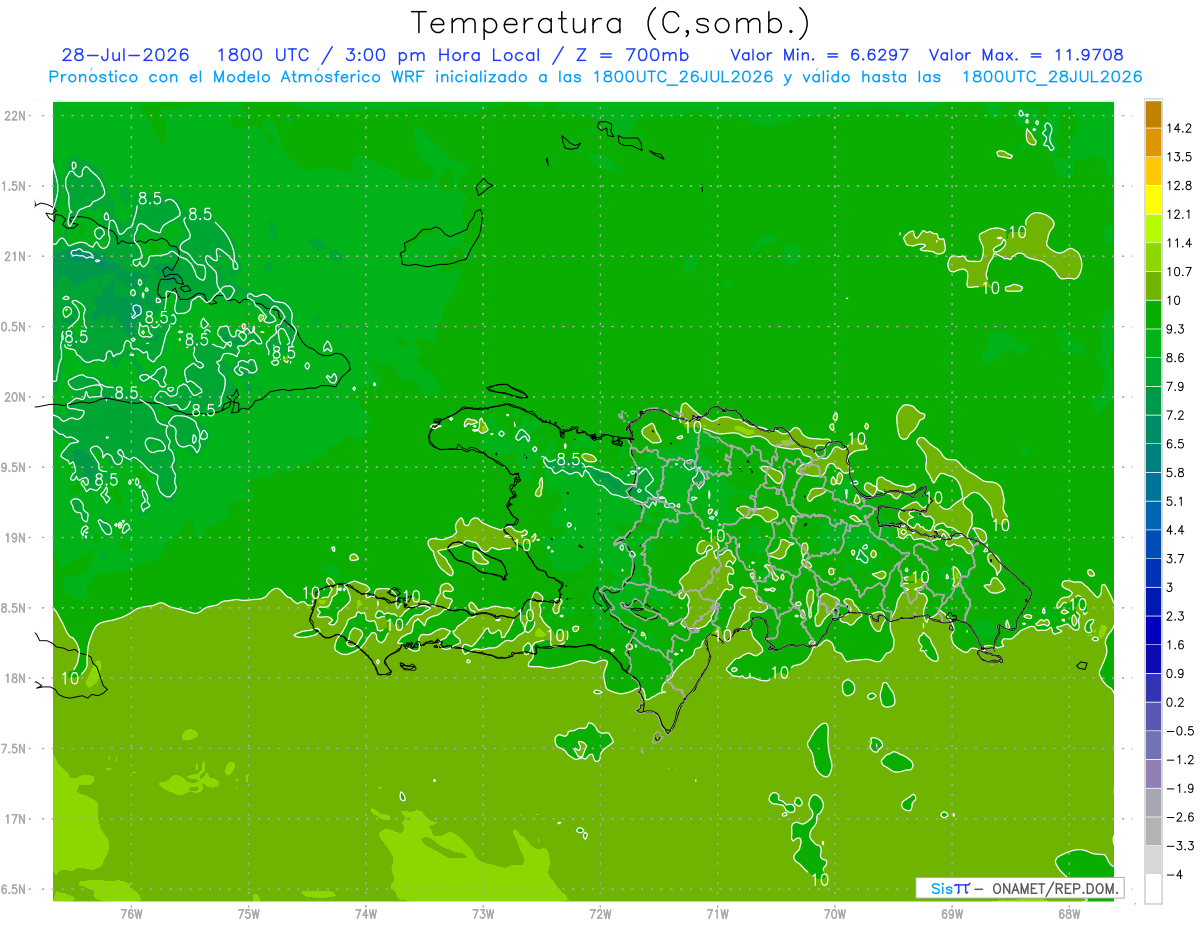
Task: Click the 76W longitude axis label
Action: click(131, 913)
